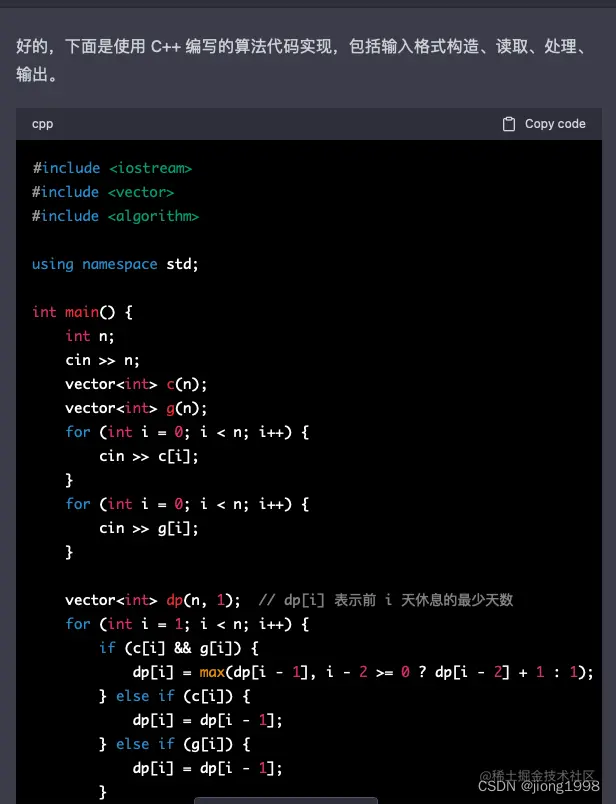The height and width of the screenshot is (804, 616).
Task: Click the clipboard copy icon
Action: tap(508, 124)
